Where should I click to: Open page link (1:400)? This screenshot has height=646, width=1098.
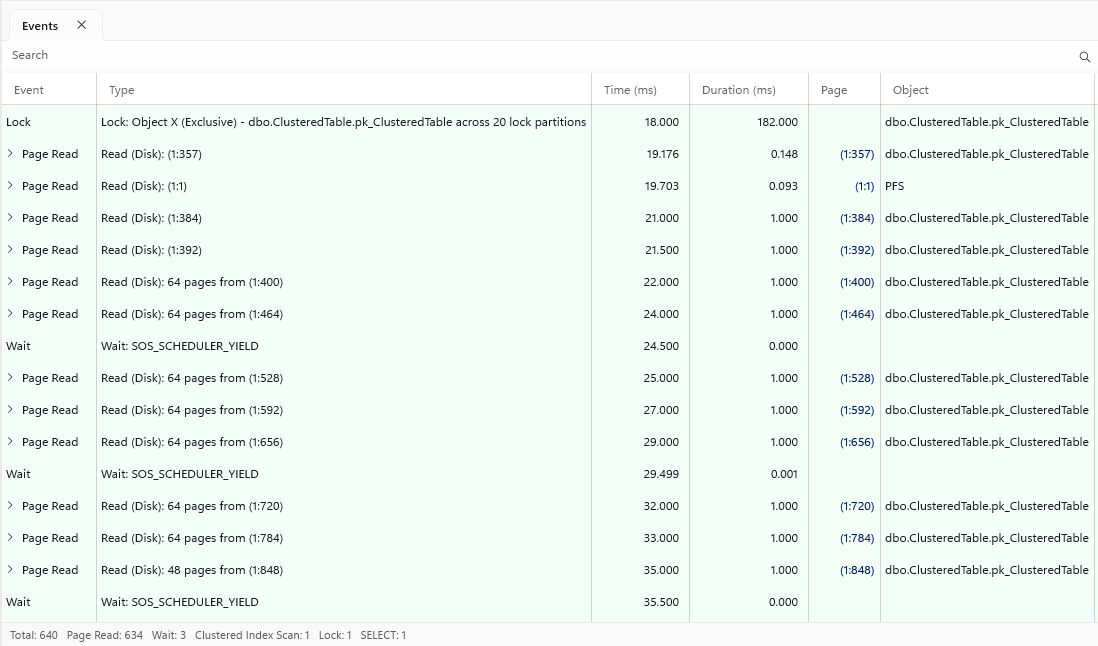pyautogui.click(x=857, y=282)
